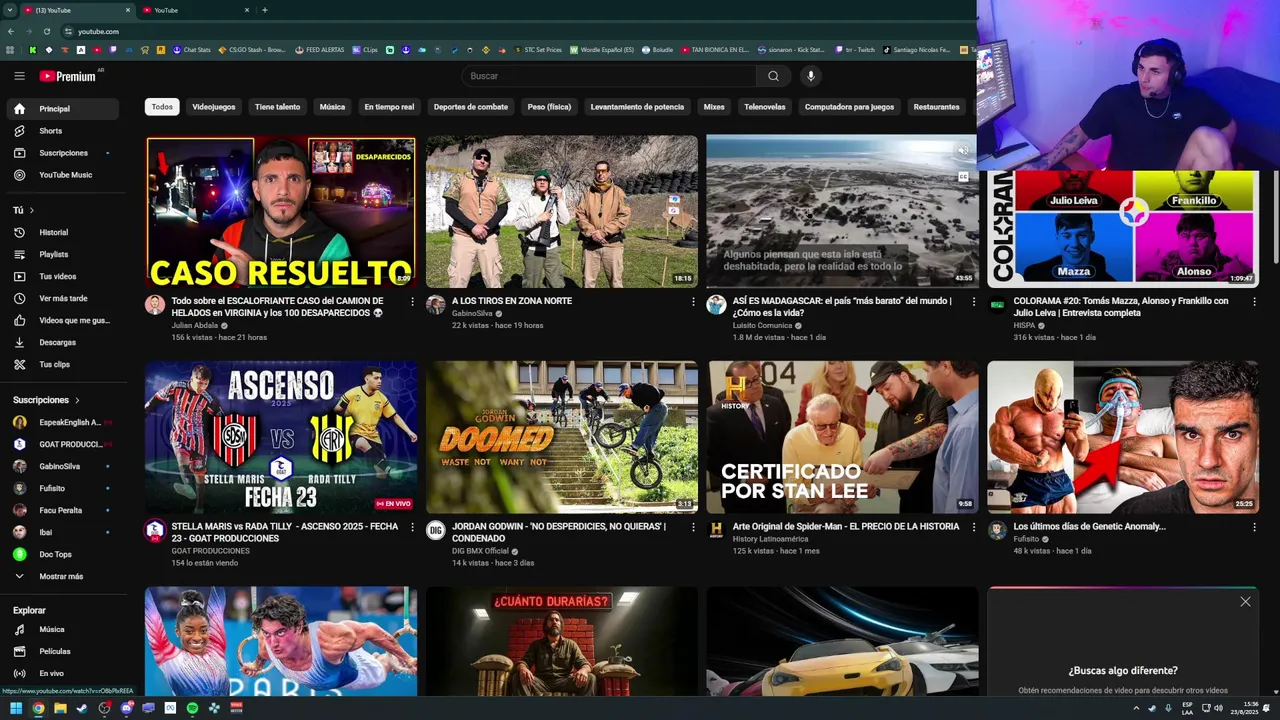Viewport: 1280px width, 720px height.
Task: Open Shorts in sidebar
Action: (x=64, y=131)
